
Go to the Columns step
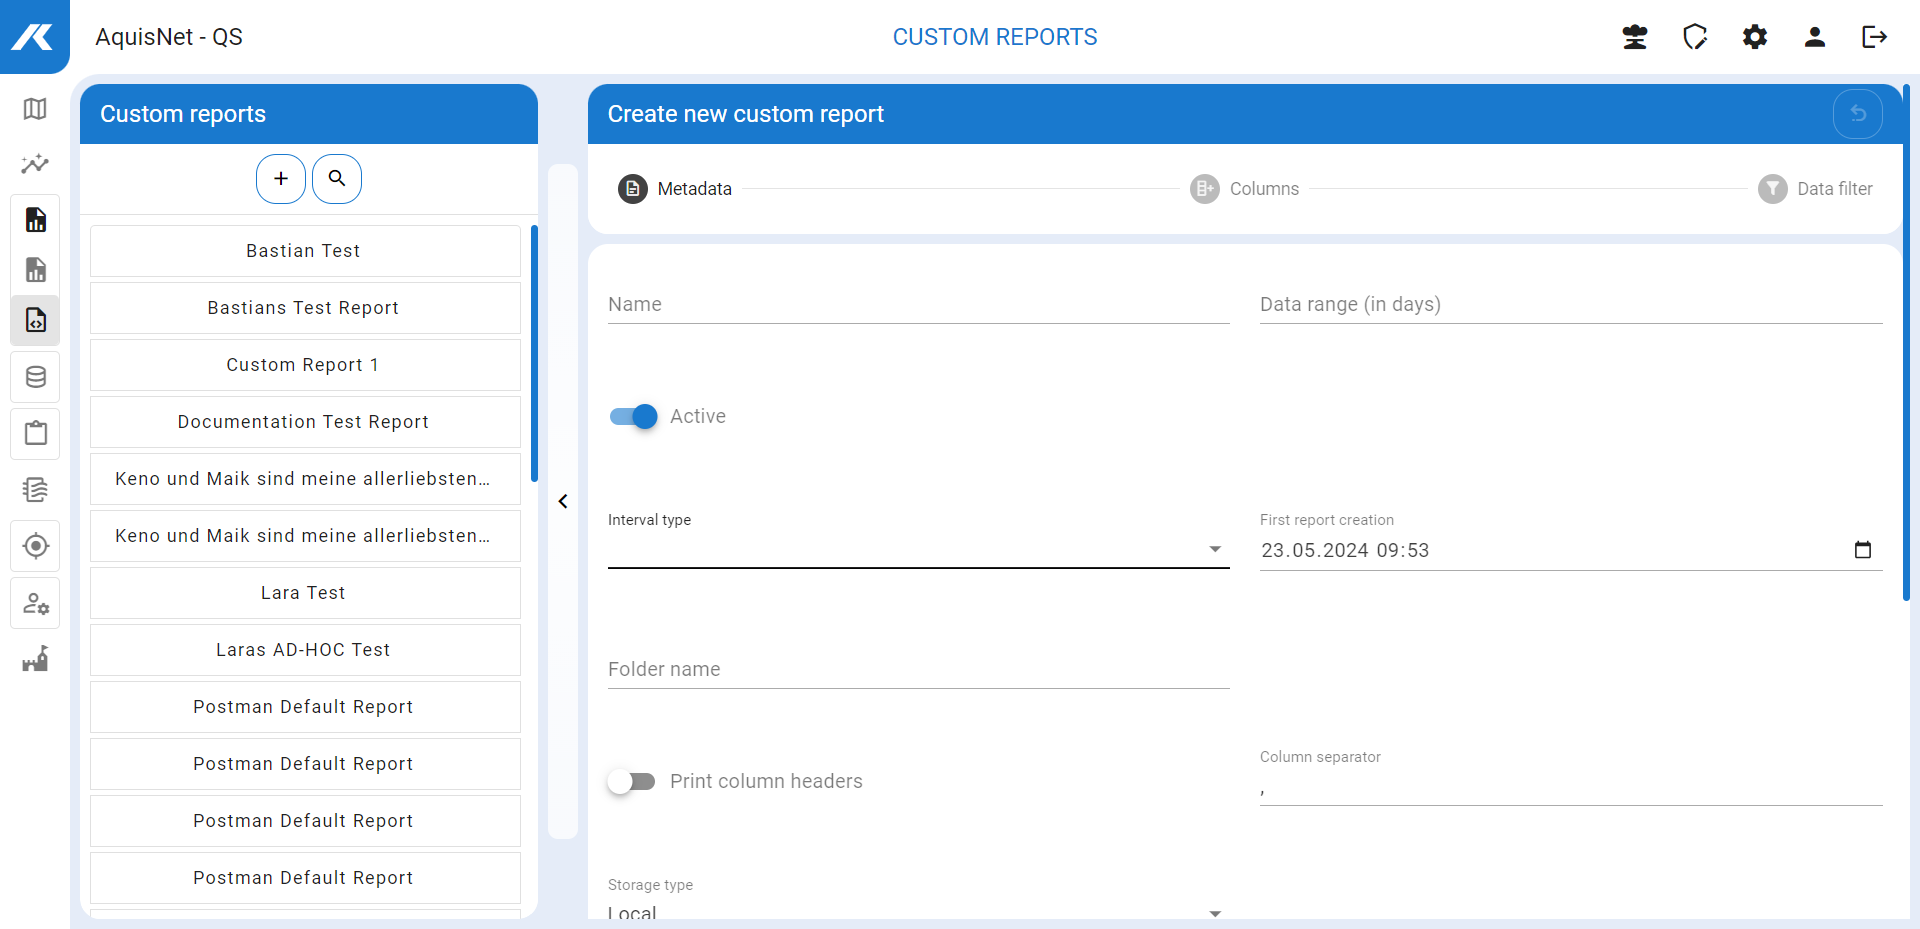1245,189
